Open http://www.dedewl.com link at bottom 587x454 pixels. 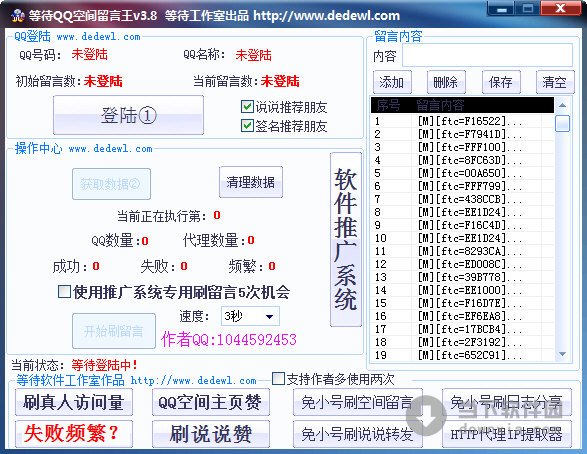pyautogui.click(x=194, y=381)
